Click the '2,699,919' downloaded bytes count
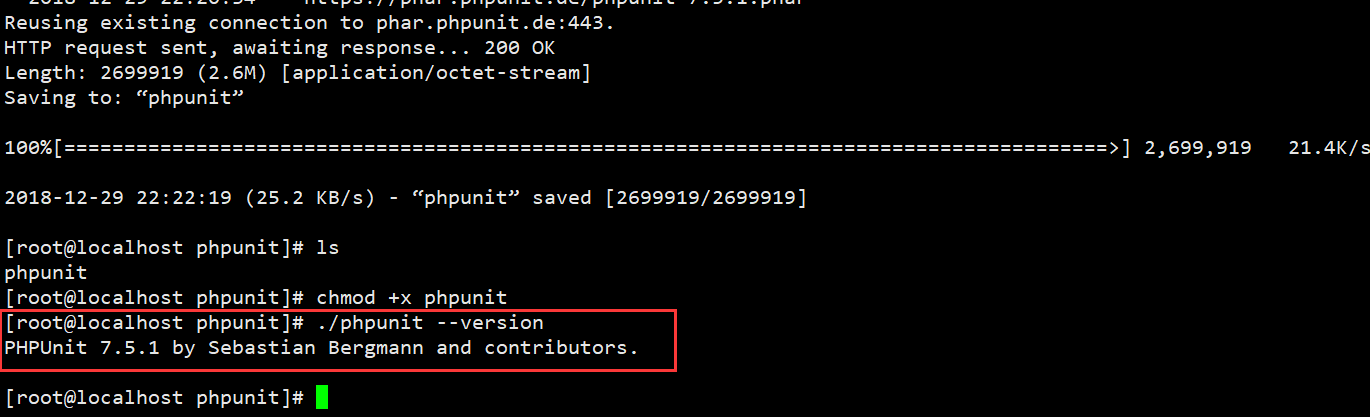The width and height of the screenshot is (1370, 417). (1197, 148)
